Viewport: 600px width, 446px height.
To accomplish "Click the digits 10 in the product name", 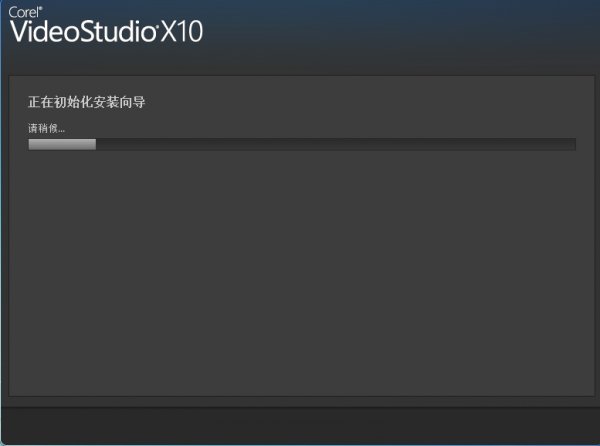I will (190, 31).
